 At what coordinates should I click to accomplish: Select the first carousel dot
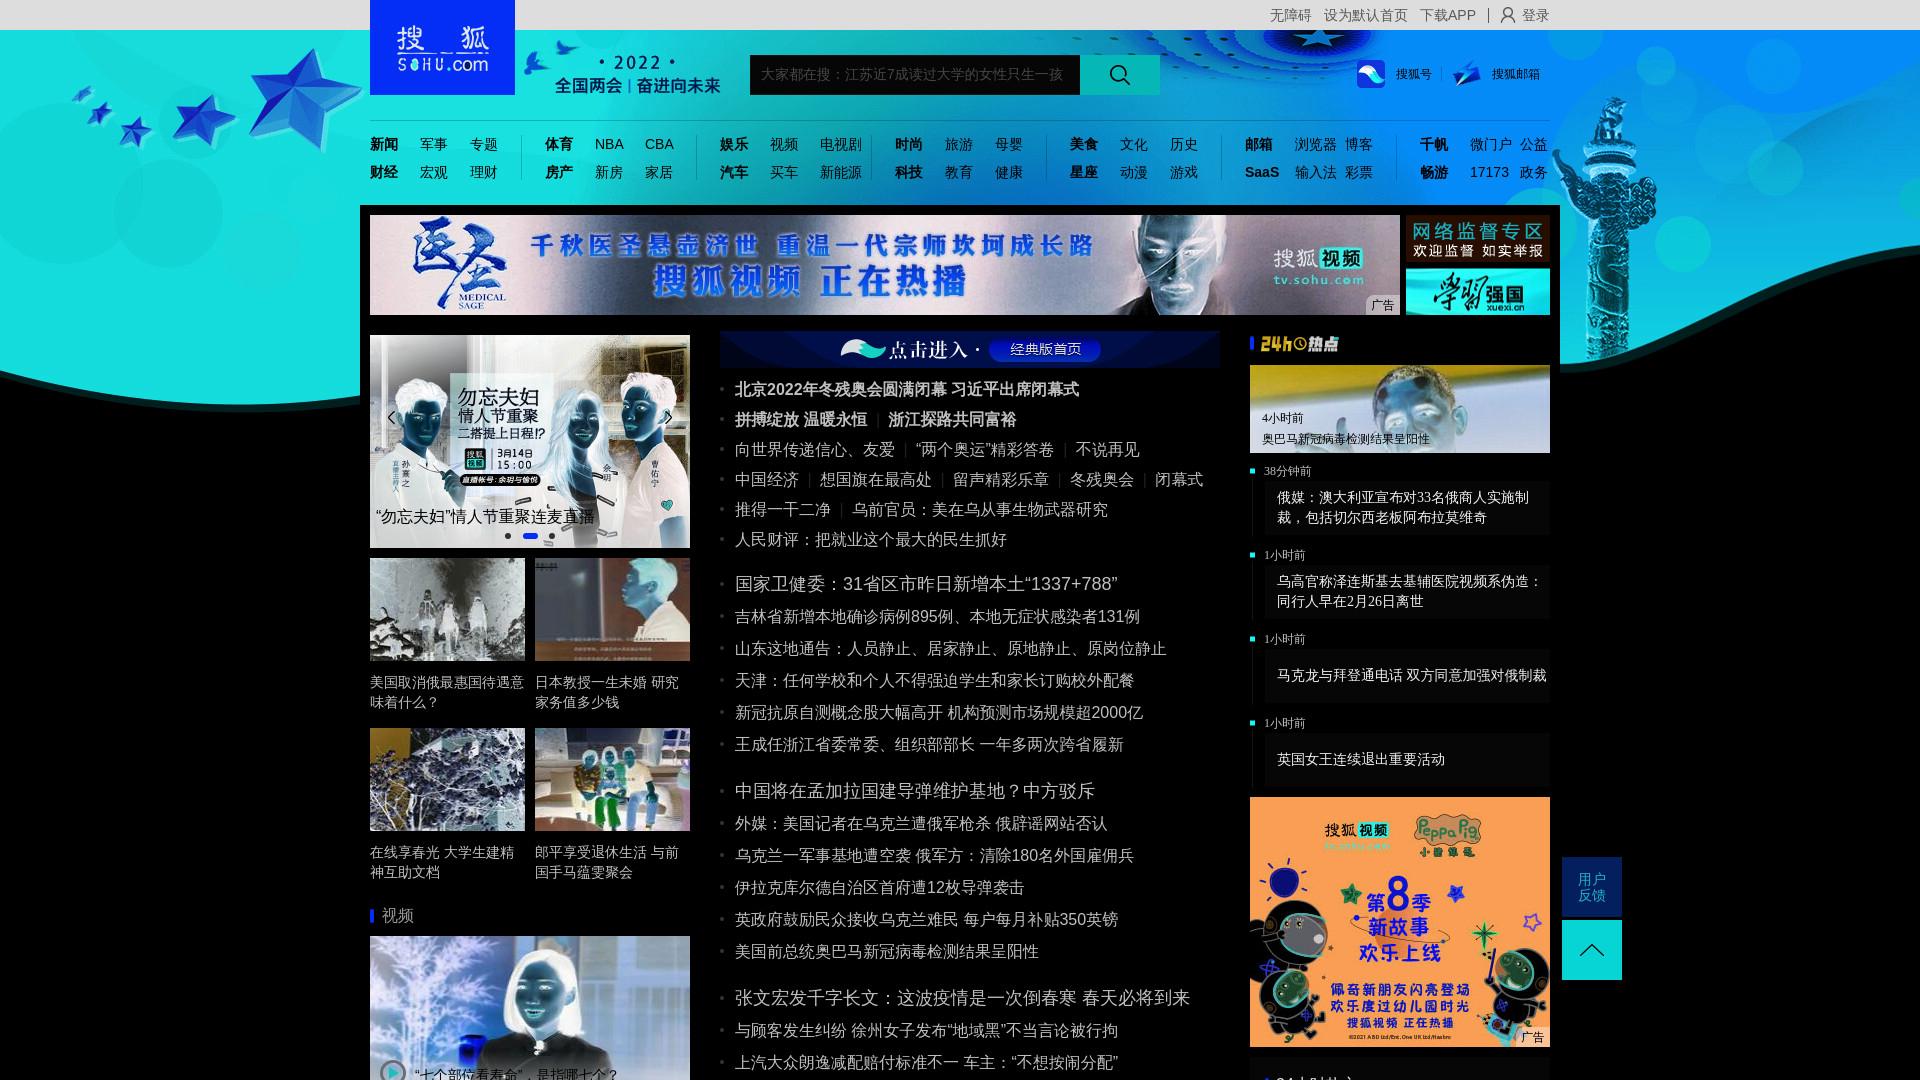(508, 536)
